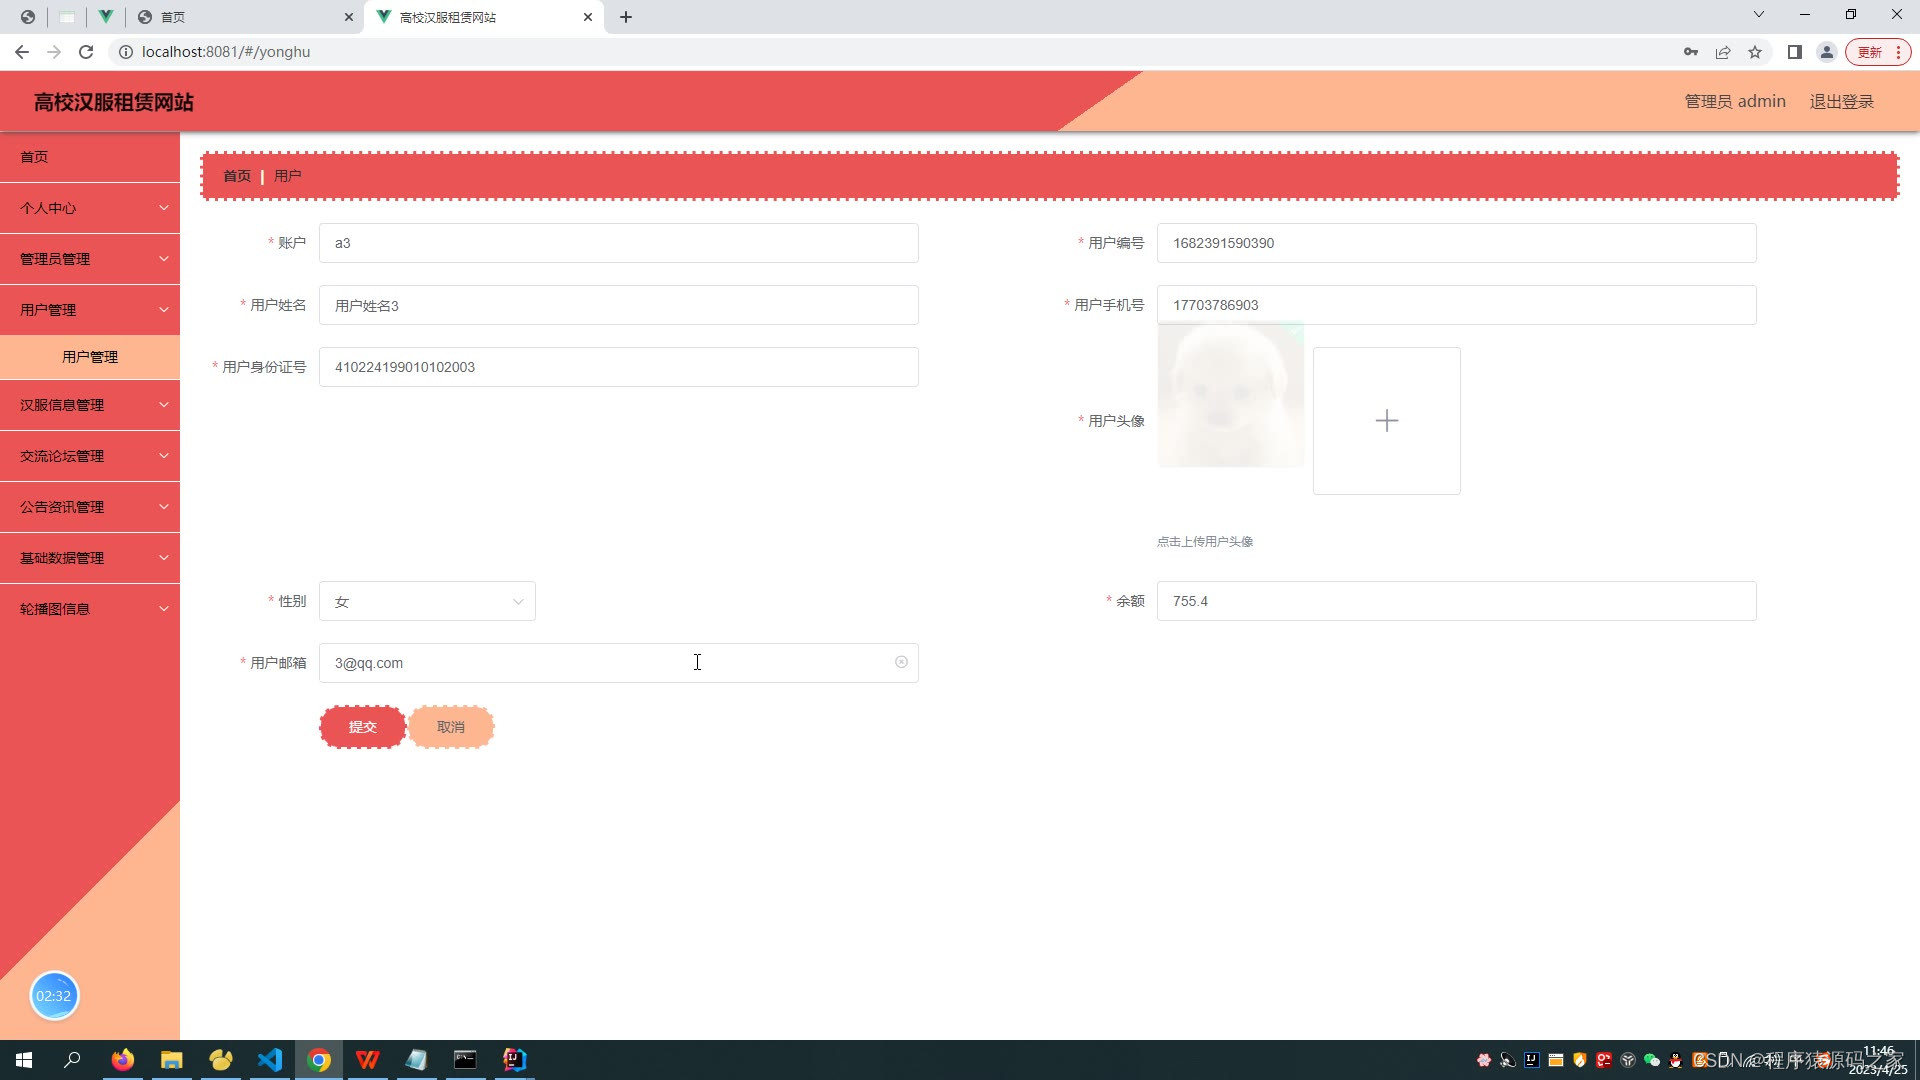Click the 取消 cancel button
This screenshot has height=1080, width=1920.
[x=451, y=727]
